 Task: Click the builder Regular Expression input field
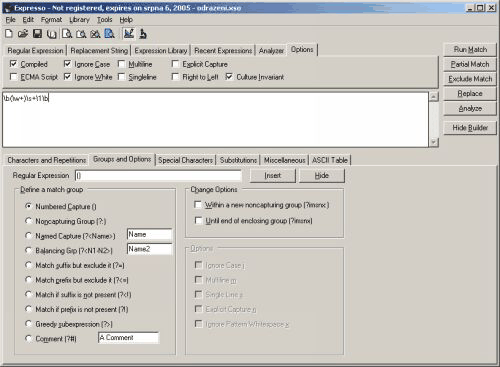coord(158,176)
